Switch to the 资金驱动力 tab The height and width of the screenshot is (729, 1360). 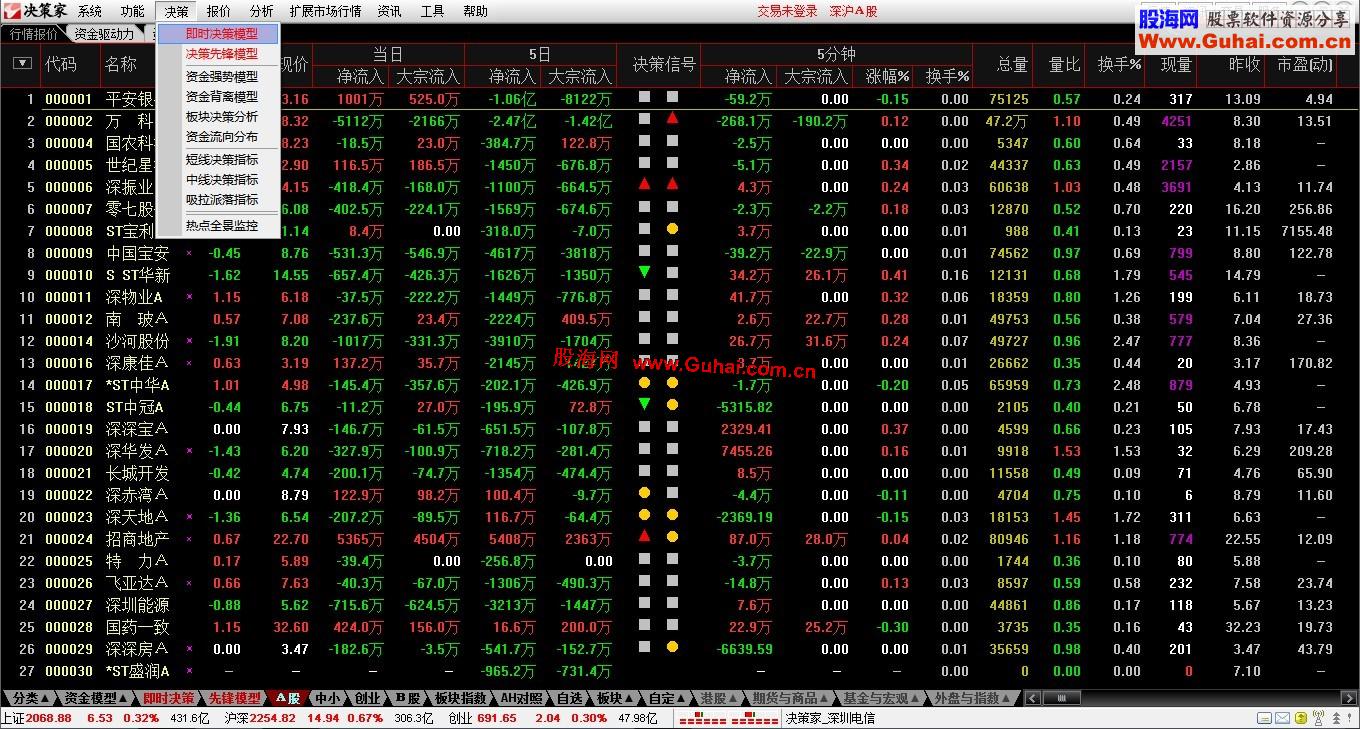[104, 33]
